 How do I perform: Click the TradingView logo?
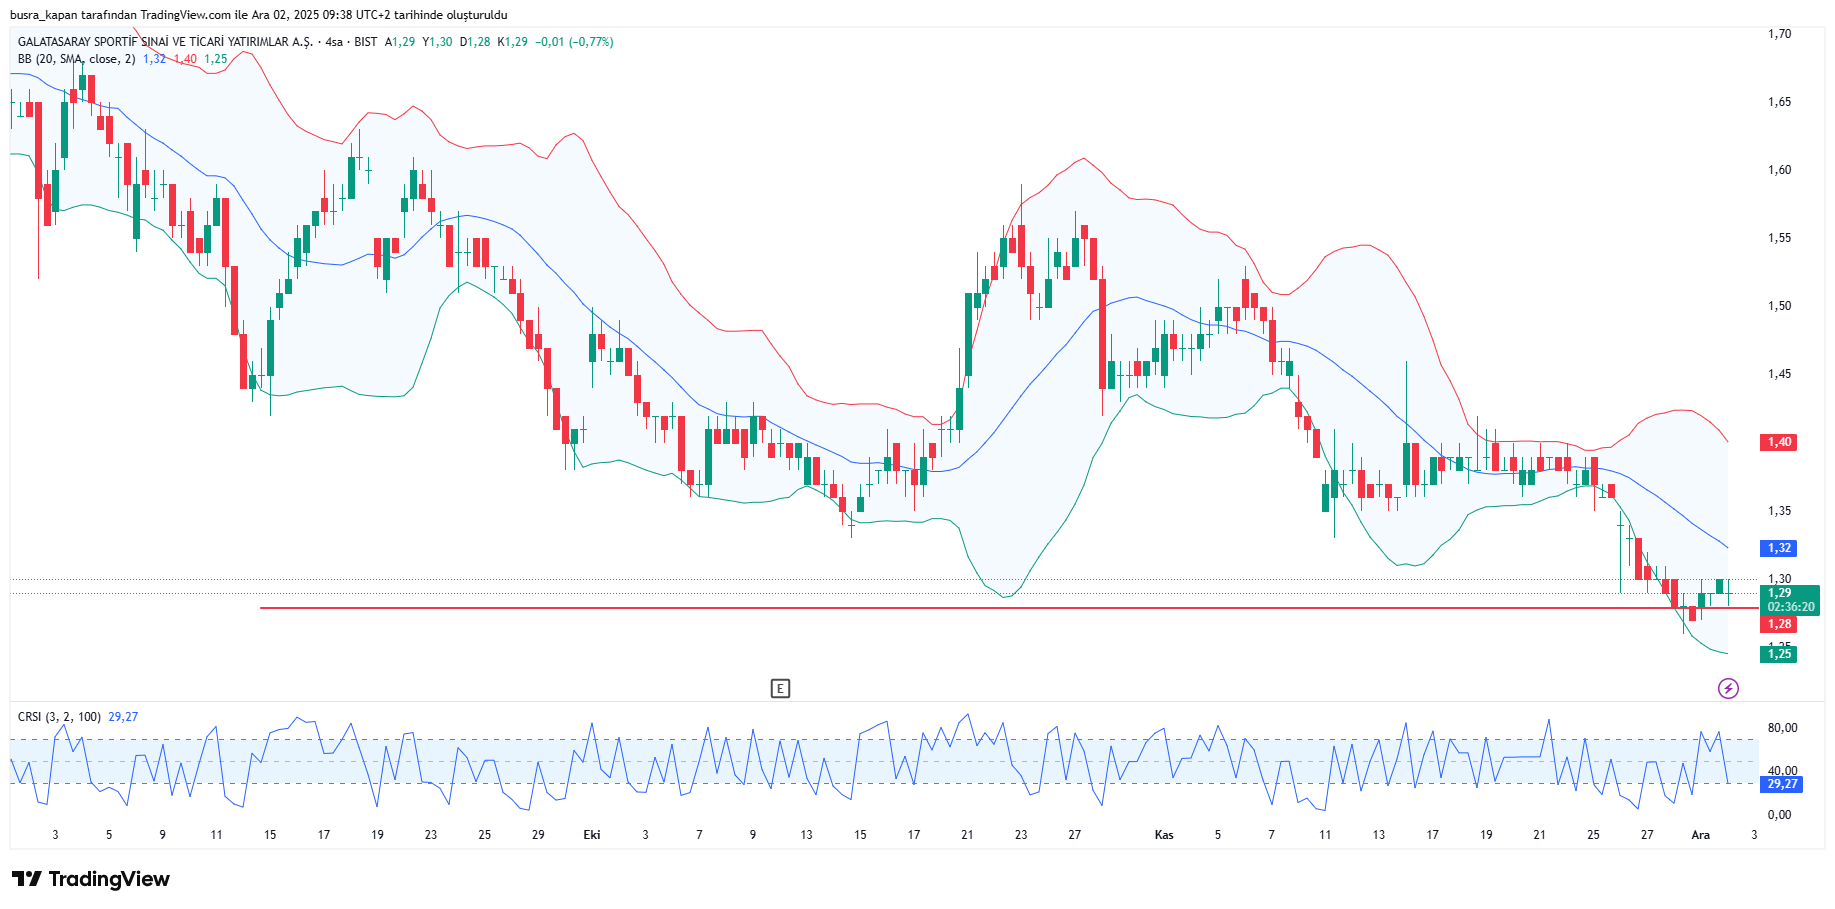pyautogui.click(x=91, y=879)
